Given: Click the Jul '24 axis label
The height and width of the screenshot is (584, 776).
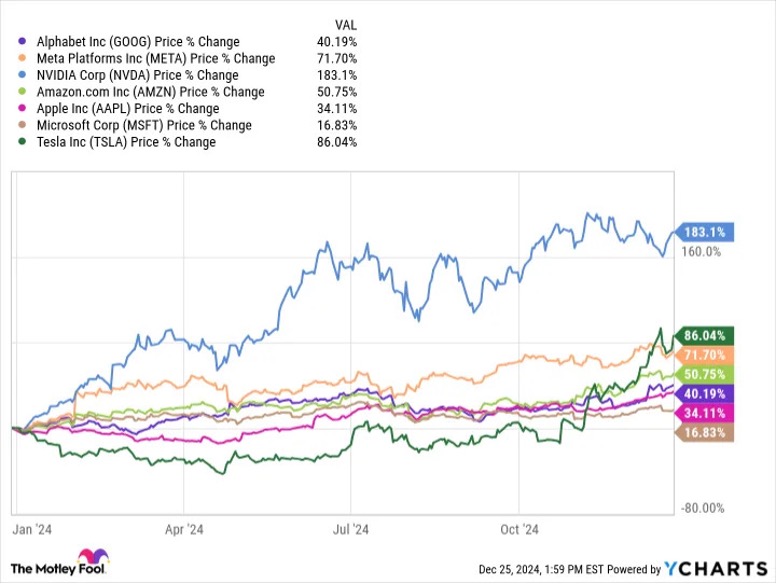Looking at the screenshot, I should click(350, 530).
